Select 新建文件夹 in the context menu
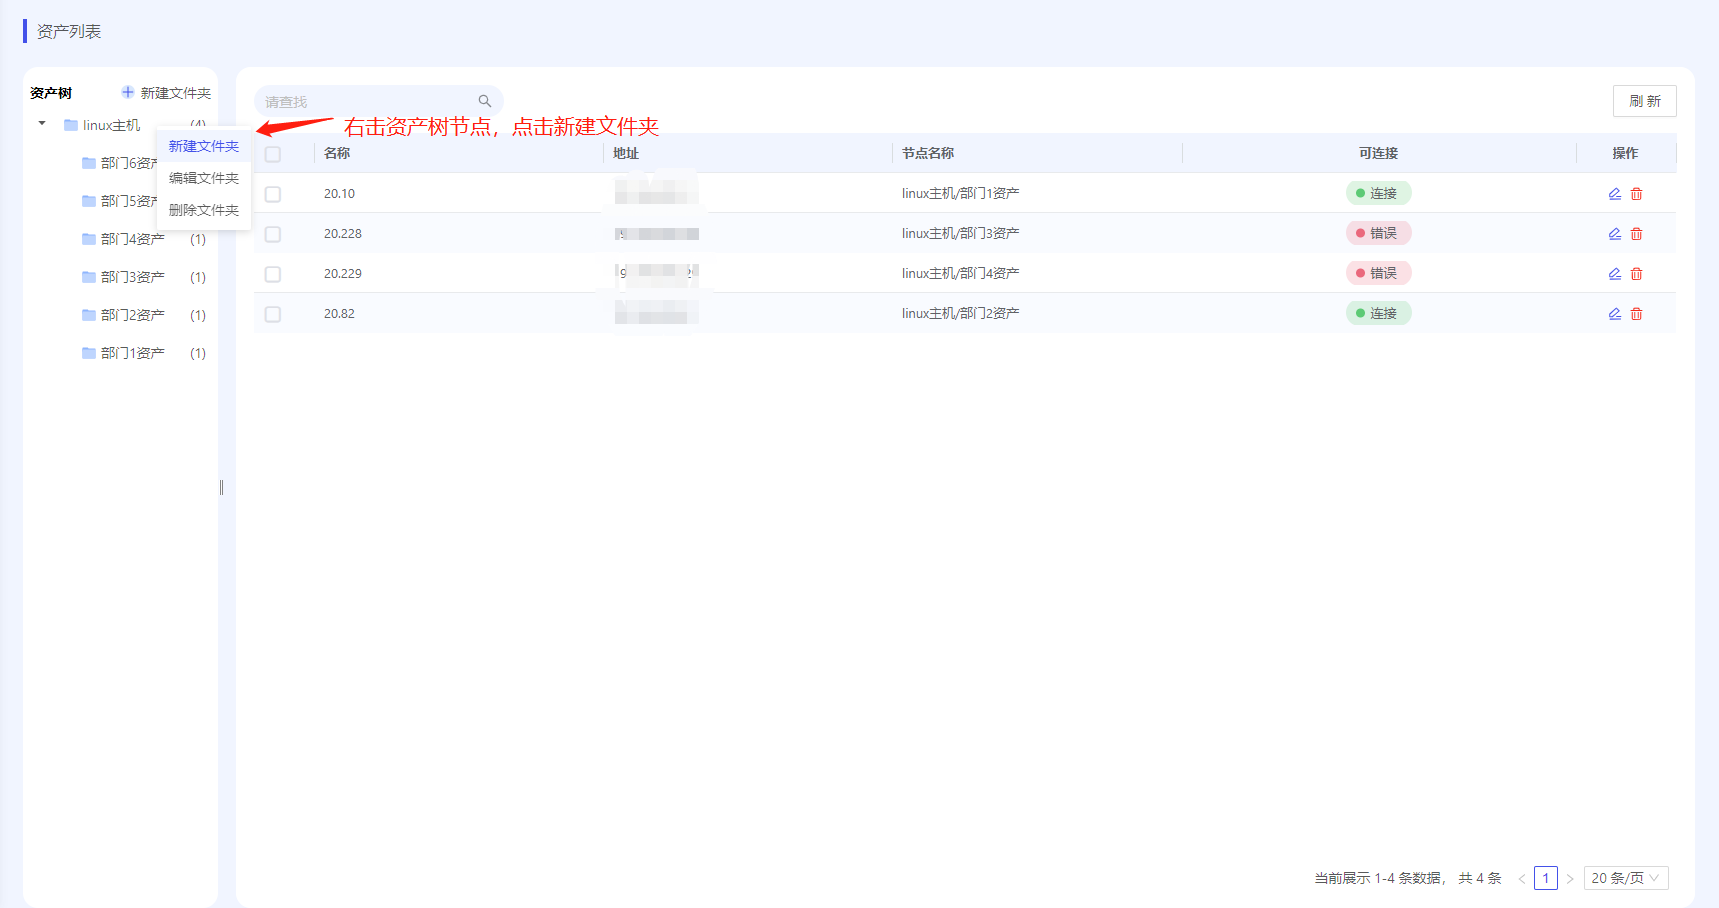This screenshot has width=1719, height=908. 204,146
